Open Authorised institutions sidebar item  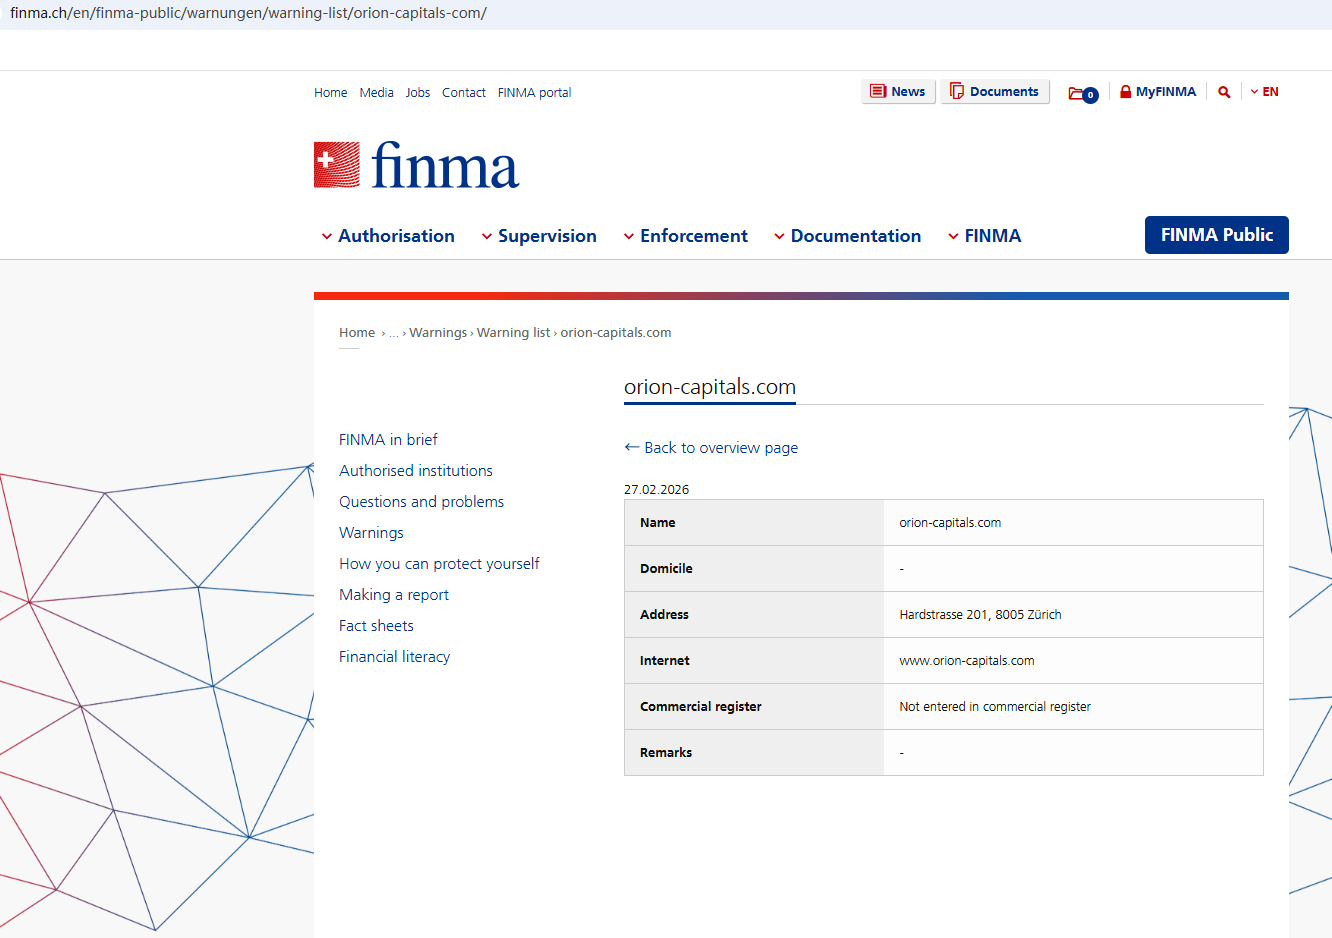(416, 471)
